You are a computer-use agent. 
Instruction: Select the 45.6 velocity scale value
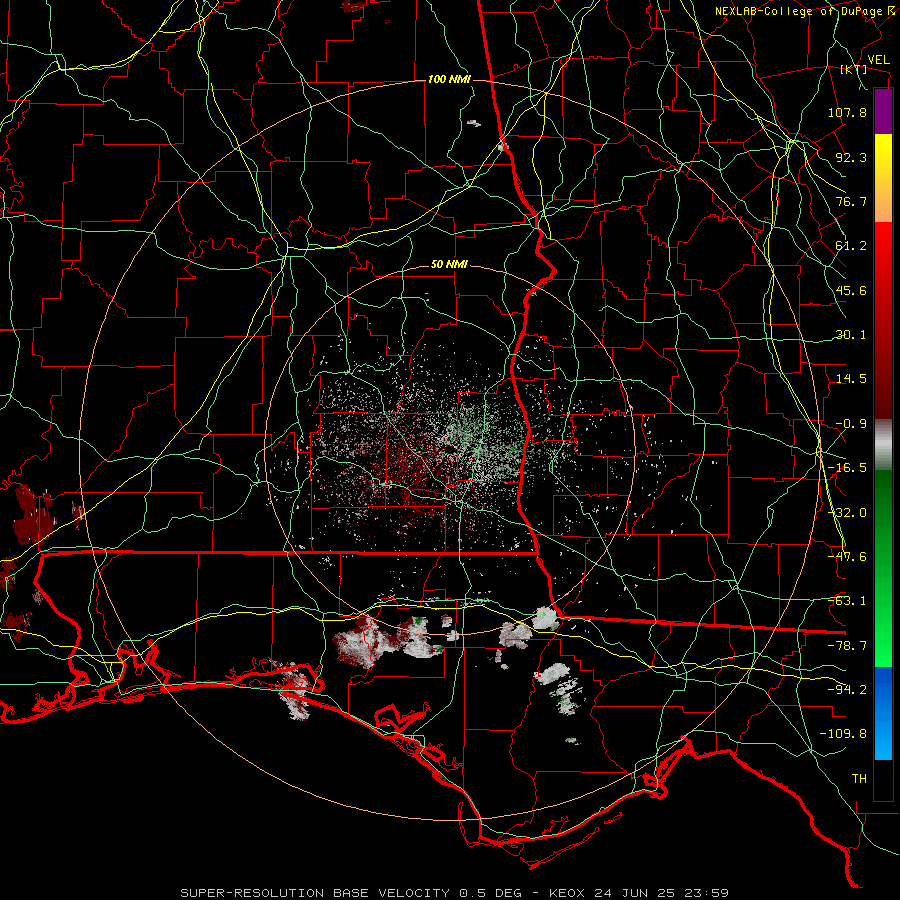pyautogui.click(x=851, y=290)
